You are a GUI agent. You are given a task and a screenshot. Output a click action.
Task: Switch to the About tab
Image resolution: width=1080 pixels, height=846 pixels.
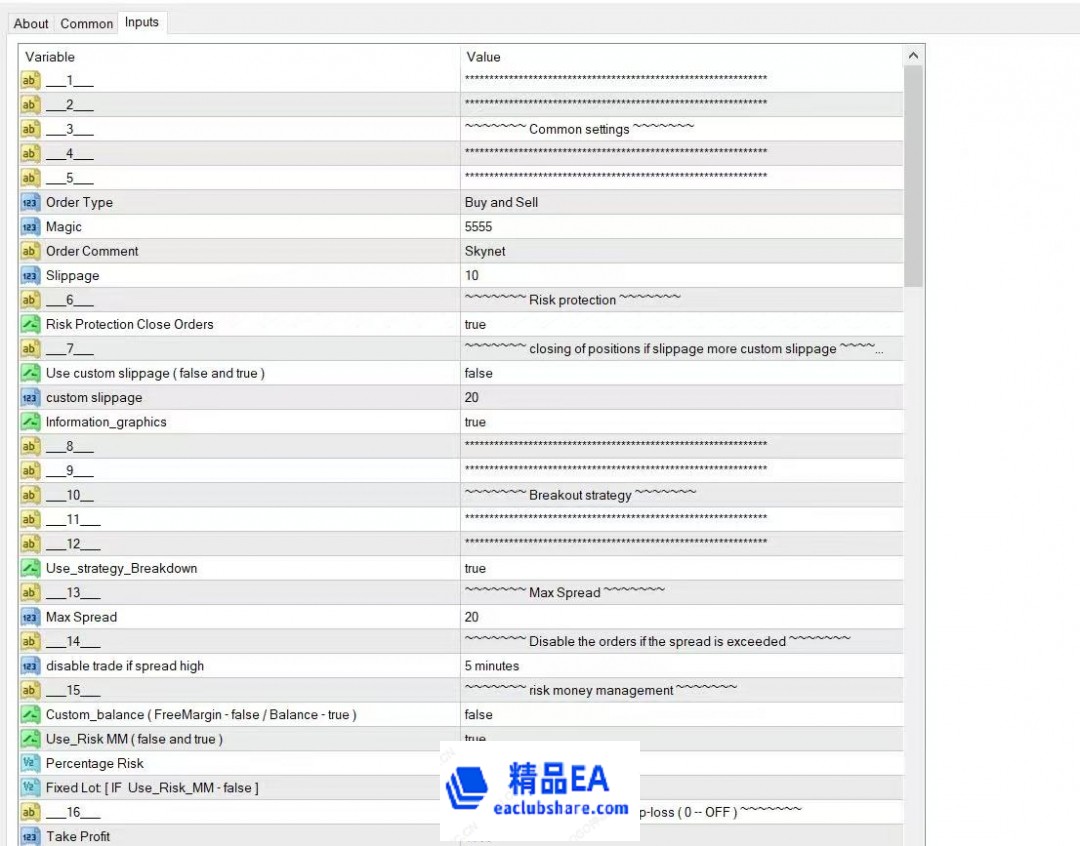31,23
